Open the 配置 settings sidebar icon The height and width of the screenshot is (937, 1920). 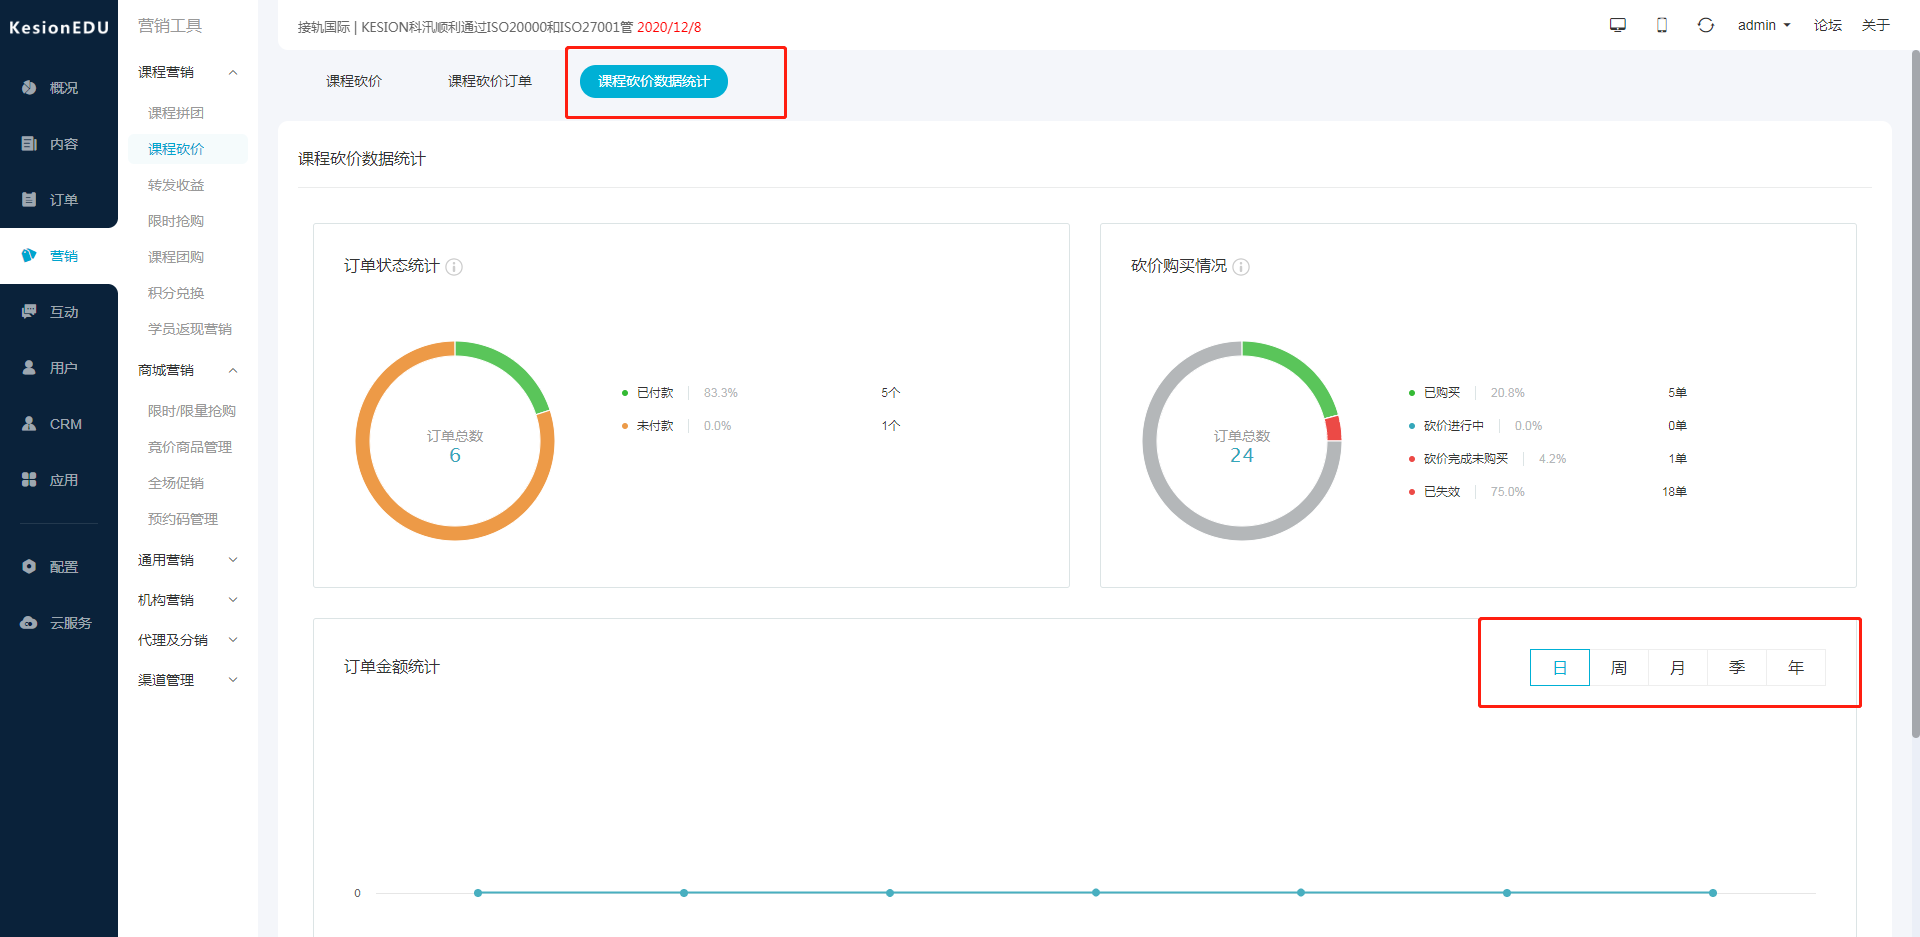pos(29,567)
